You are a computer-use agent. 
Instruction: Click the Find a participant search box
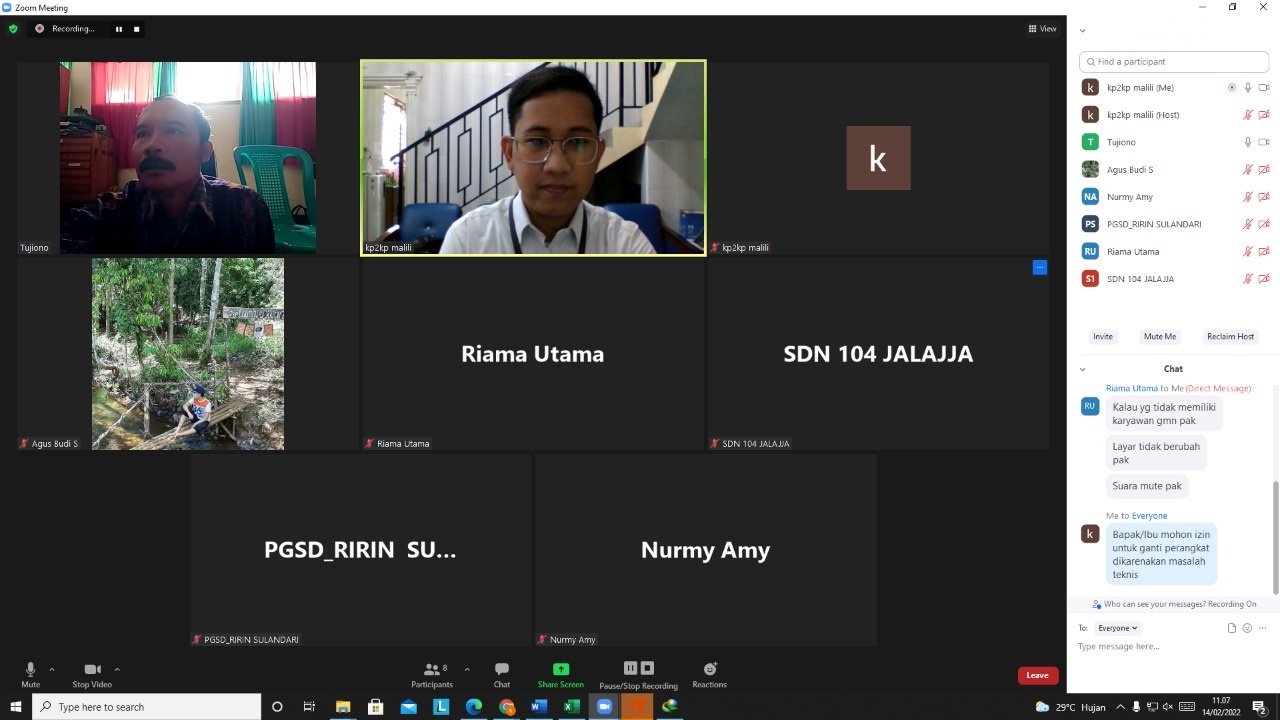point(1174,62)
